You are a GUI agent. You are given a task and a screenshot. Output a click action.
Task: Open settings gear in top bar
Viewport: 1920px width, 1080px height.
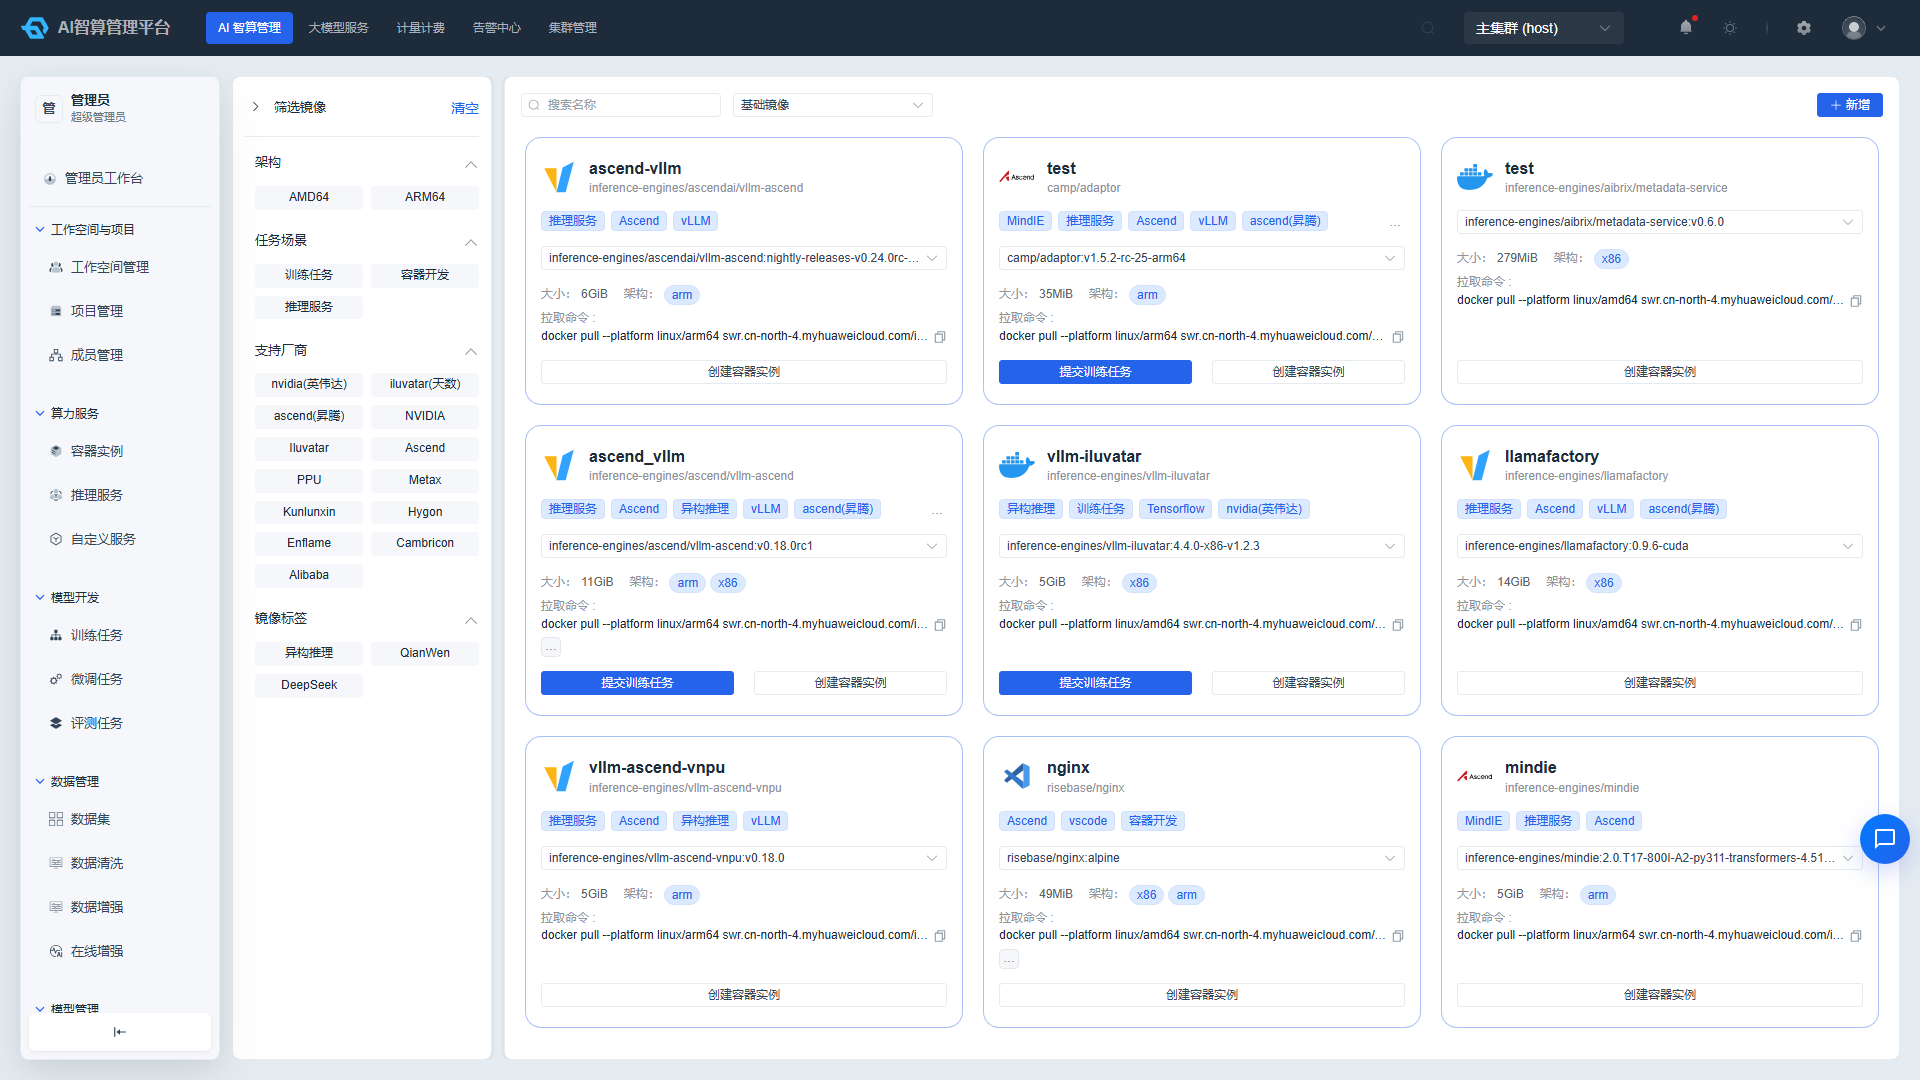point(1804,28)
